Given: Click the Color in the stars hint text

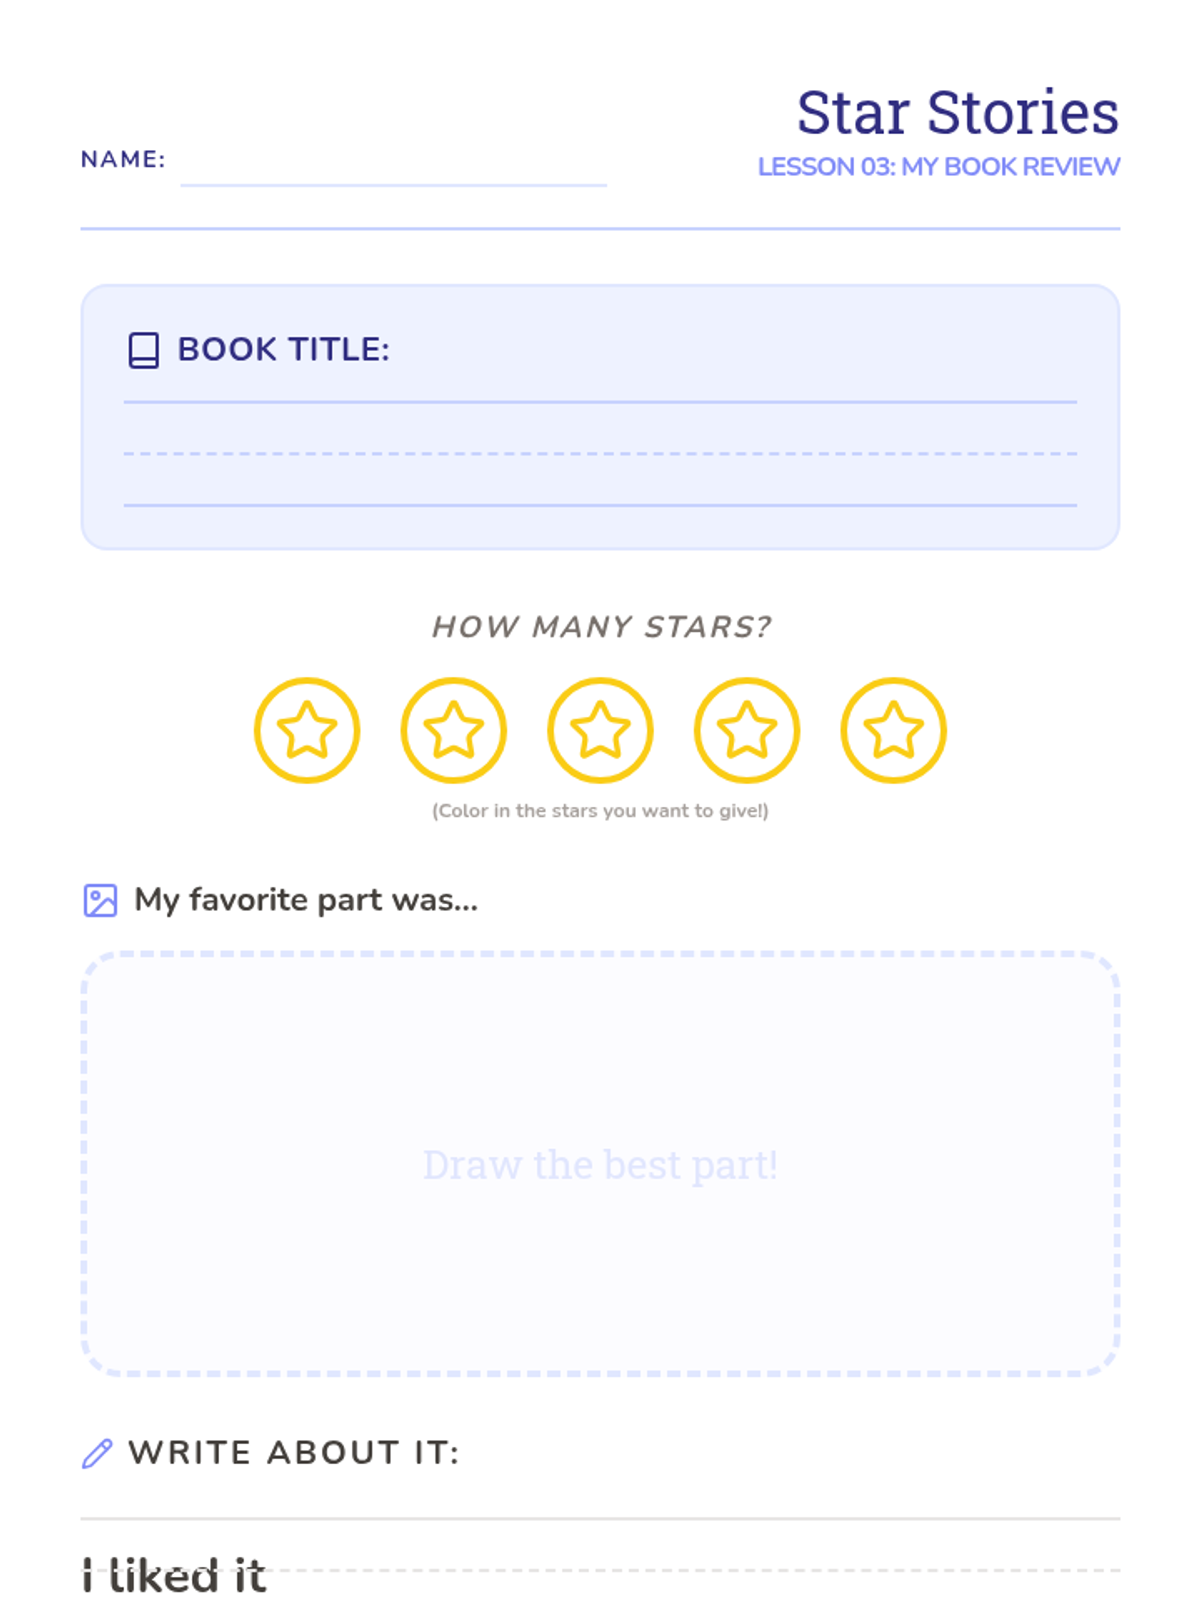Looking at the screenshot, I should point(600,810).
